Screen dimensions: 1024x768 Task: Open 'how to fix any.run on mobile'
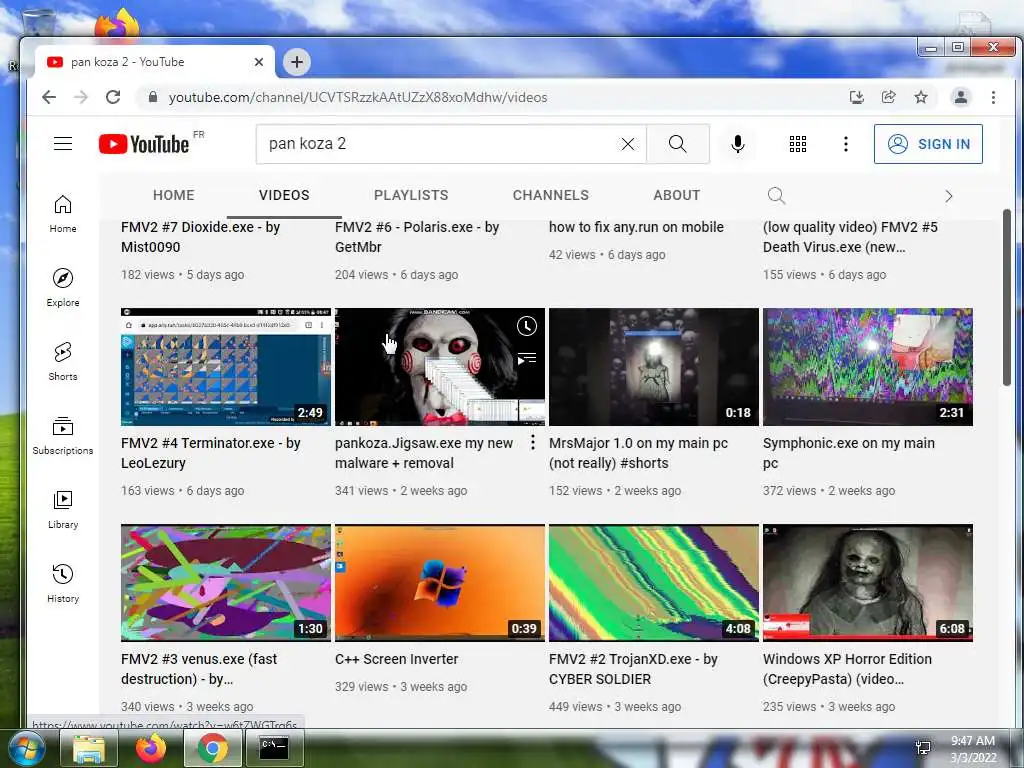tap(636, 227)
